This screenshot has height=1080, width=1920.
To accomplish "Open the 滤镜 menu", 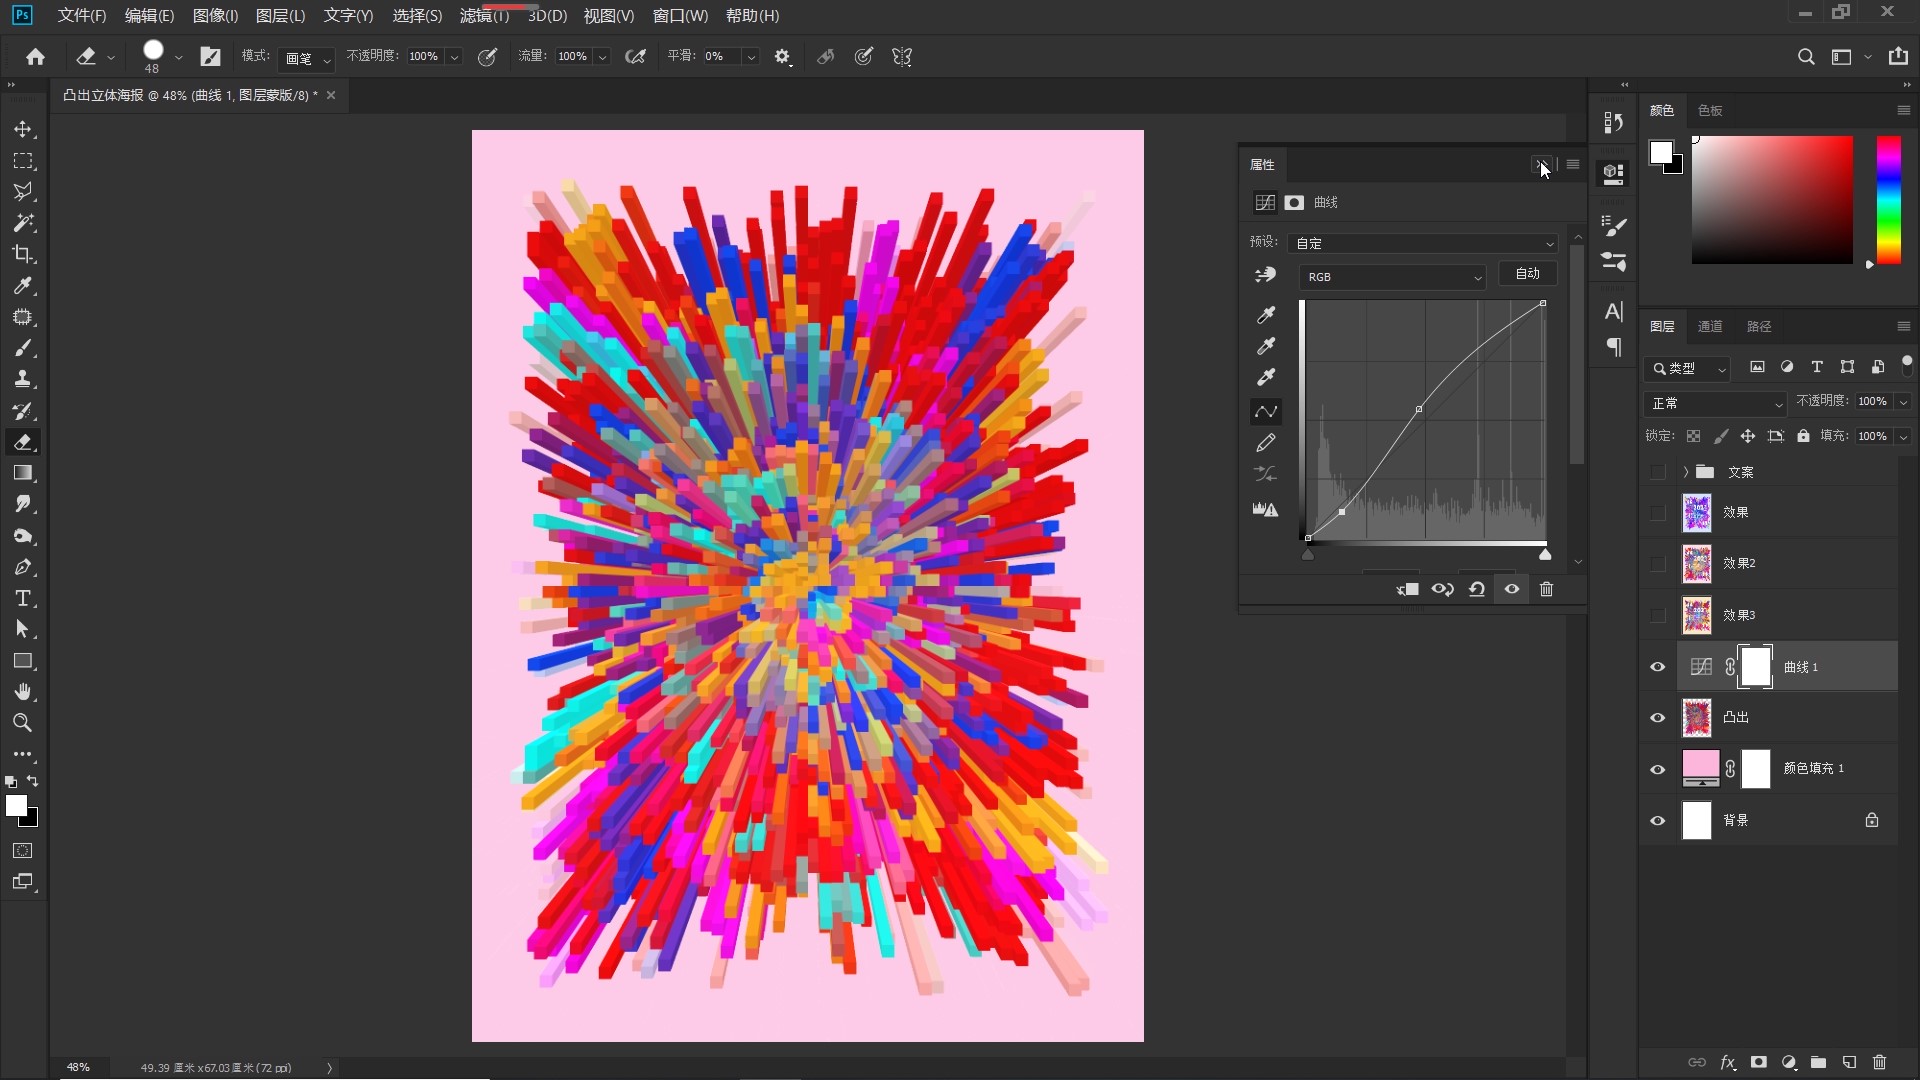I will [x=484, y=16].
